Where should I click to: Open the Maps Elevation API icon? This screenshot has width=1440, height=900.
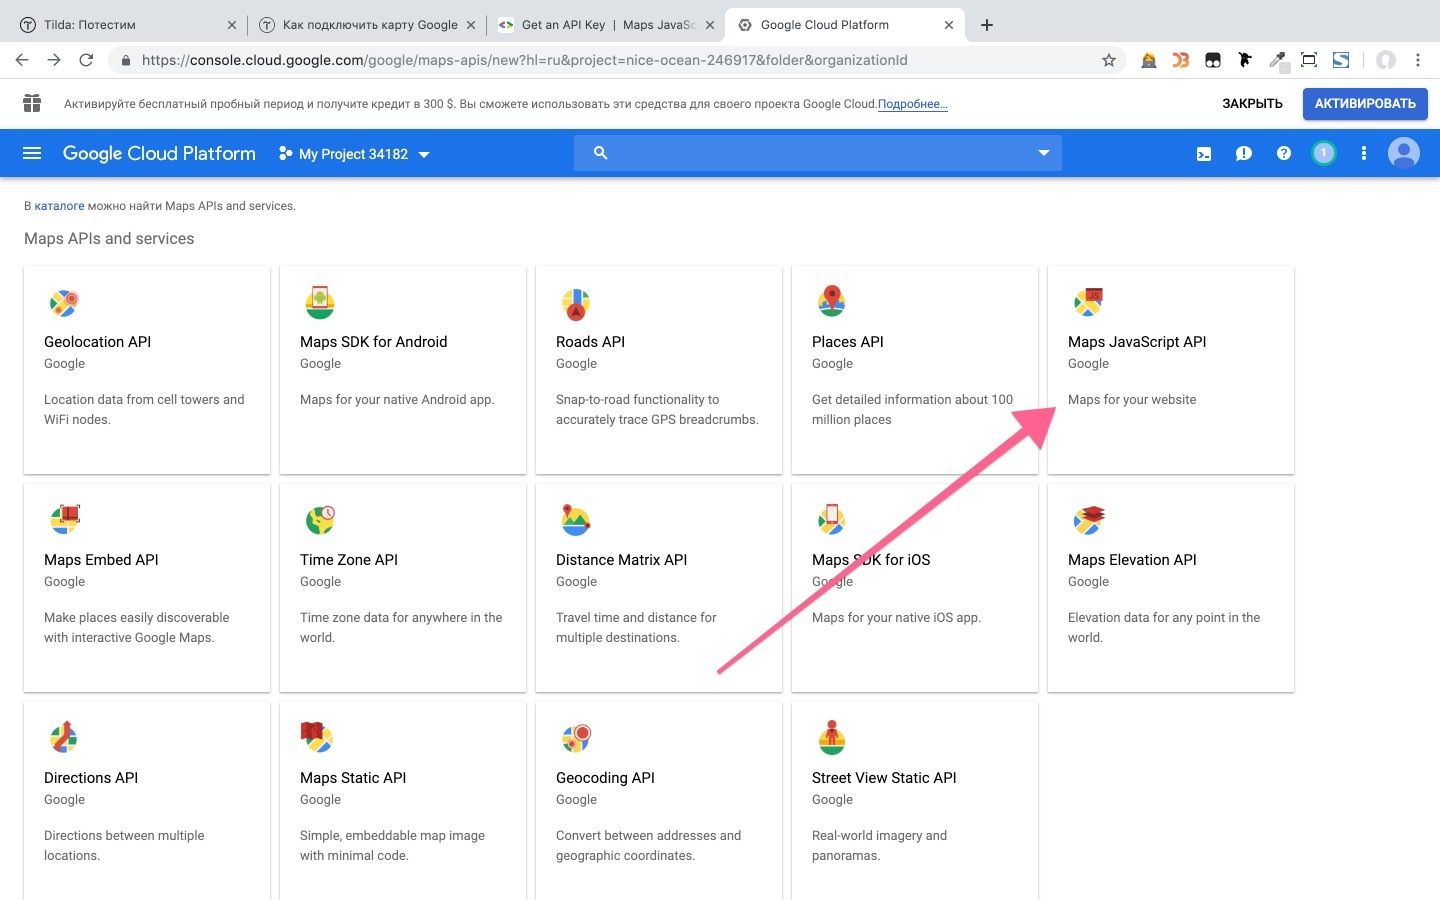point(1088,520)
